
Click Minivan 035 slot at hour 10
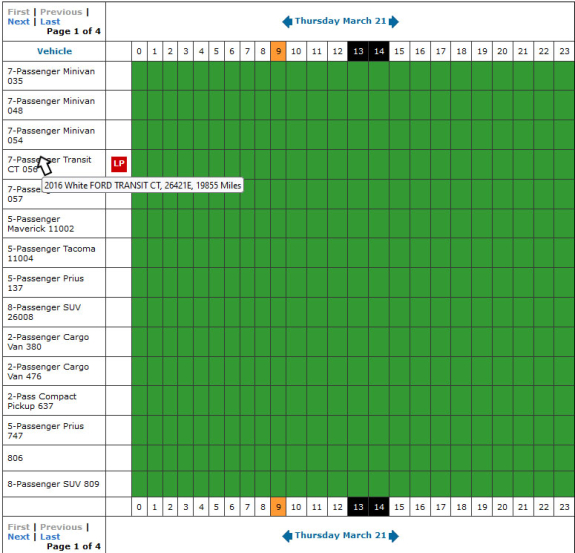tap(296, 76)
